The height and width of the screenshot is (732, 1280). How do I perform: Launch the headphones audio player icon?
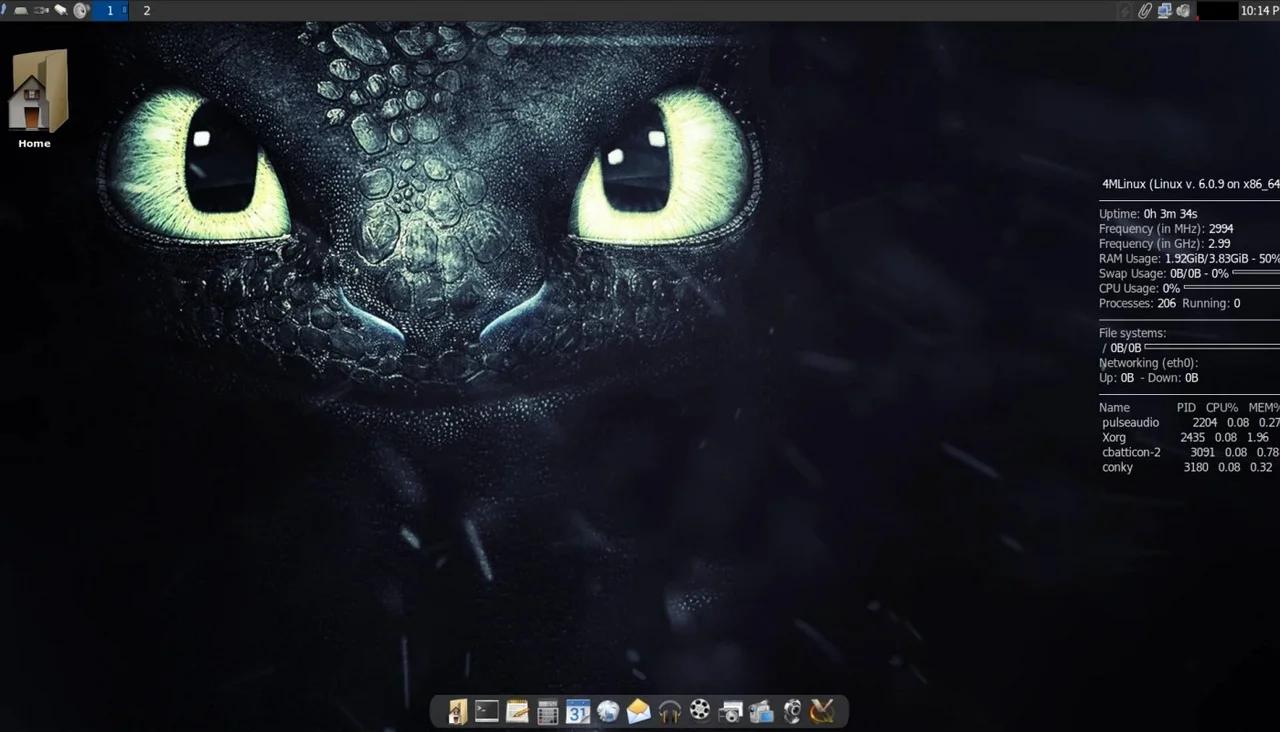[x=669, y=711]
